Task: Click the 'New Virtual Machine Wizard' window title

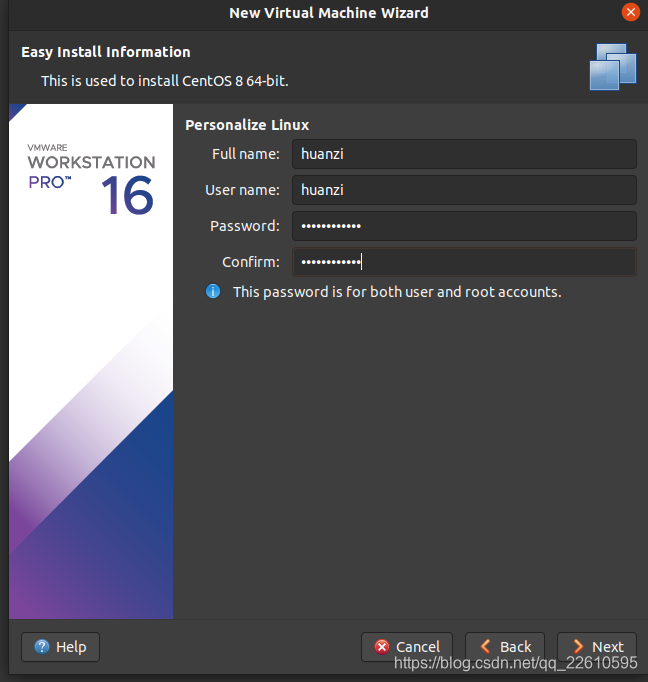Action: (329, 13)
